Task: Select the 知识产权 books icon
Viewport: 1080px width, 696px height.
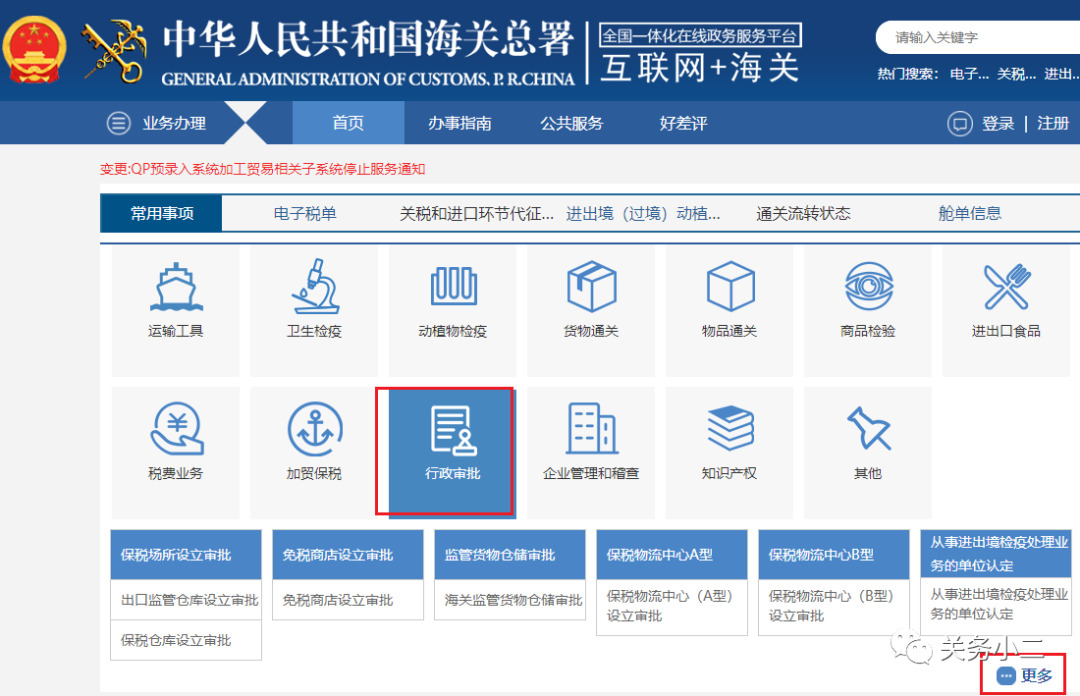Action: 730,431
